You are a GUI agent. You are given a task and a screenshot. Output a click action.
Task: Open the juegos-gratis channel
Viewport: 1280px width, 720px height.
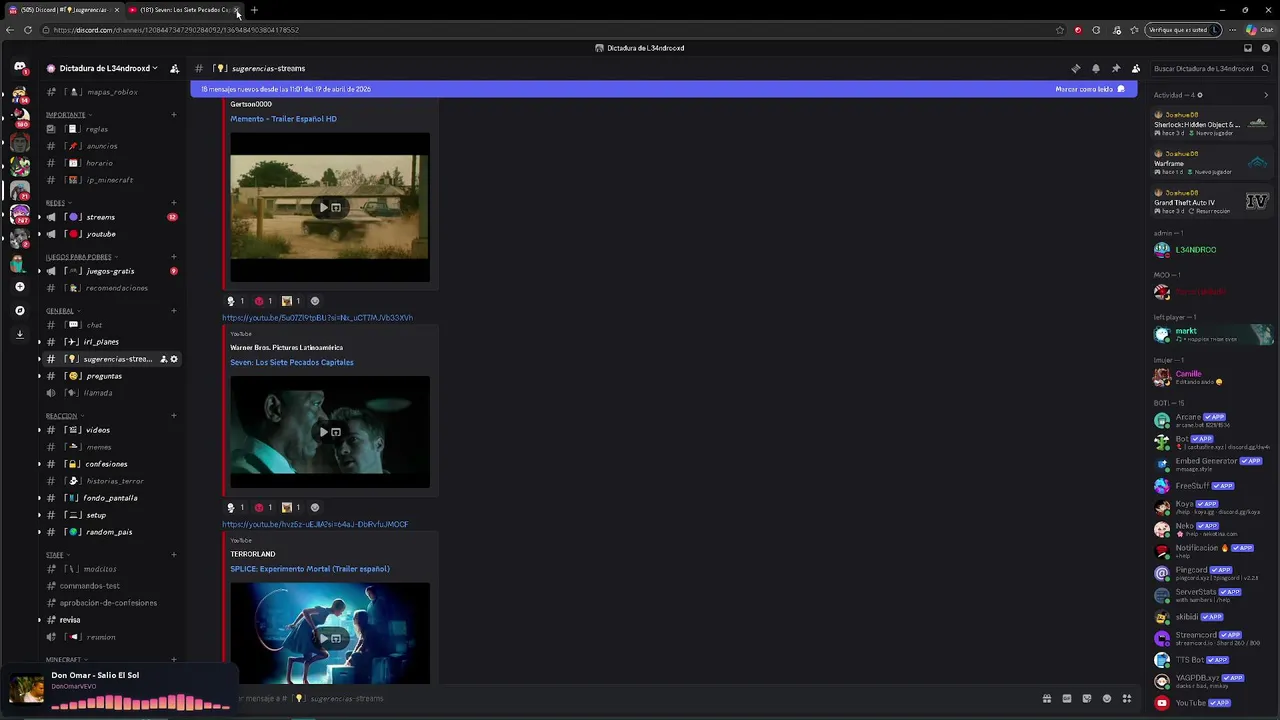click(x=110, y=271)
